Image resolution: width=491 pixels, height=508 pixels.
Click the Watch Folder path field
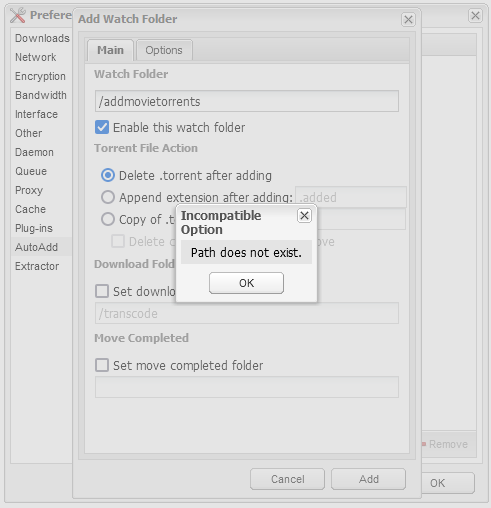tap(247, 101)
